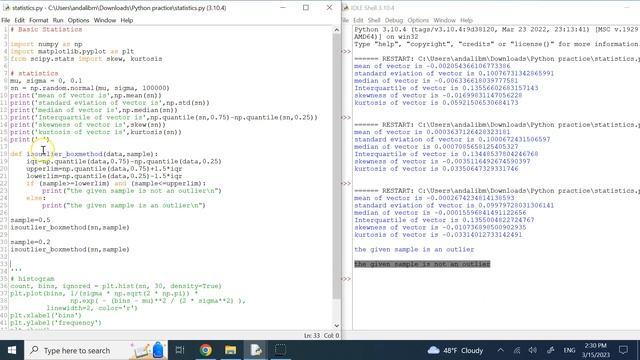The height and width of the screenshot is (360, 640).
Task: Click the pen workspace tray icon
Action: click(x=550, y=350)
